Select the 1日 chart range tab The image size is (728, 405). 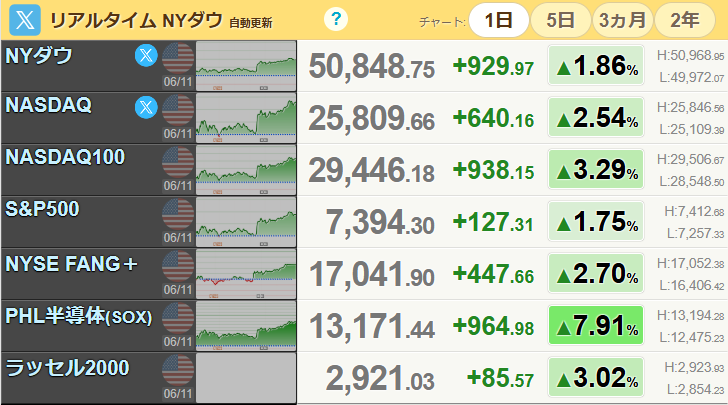pos(499,20)
